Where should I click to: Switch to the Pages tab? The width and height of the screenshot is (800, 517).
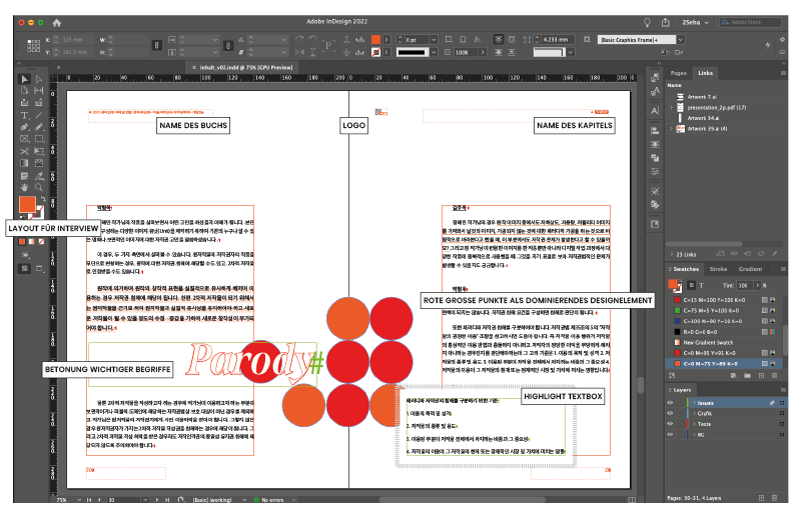point(678,73)
